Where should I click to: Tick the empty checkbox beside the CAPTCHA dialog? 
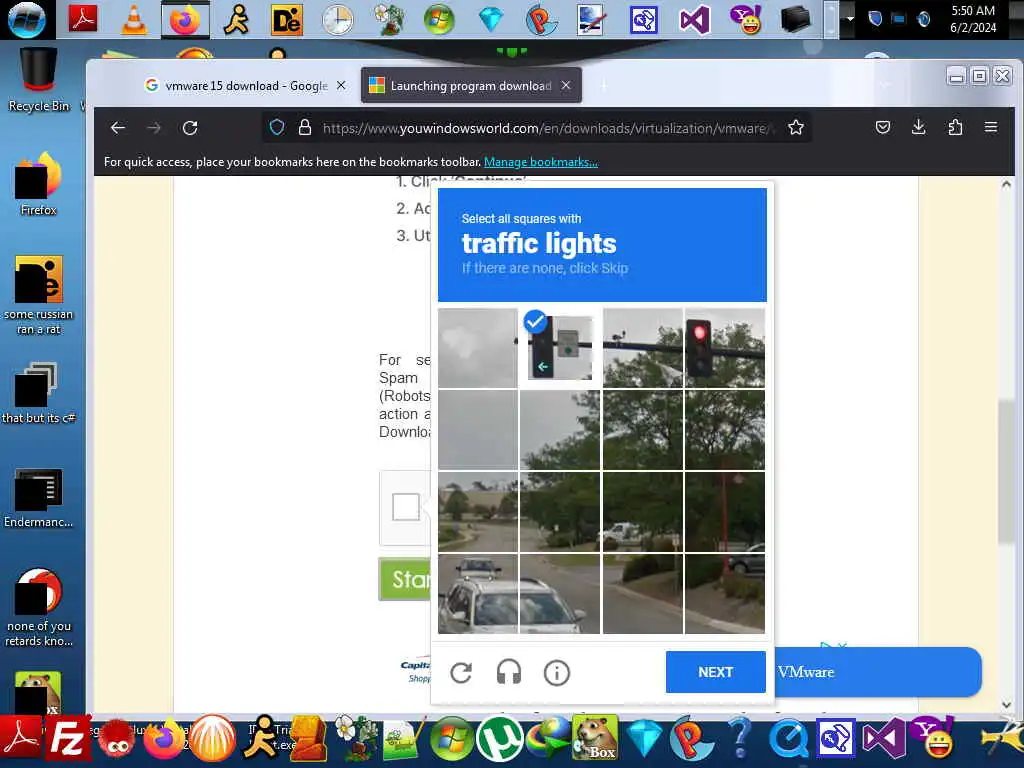tap(406, 507)
